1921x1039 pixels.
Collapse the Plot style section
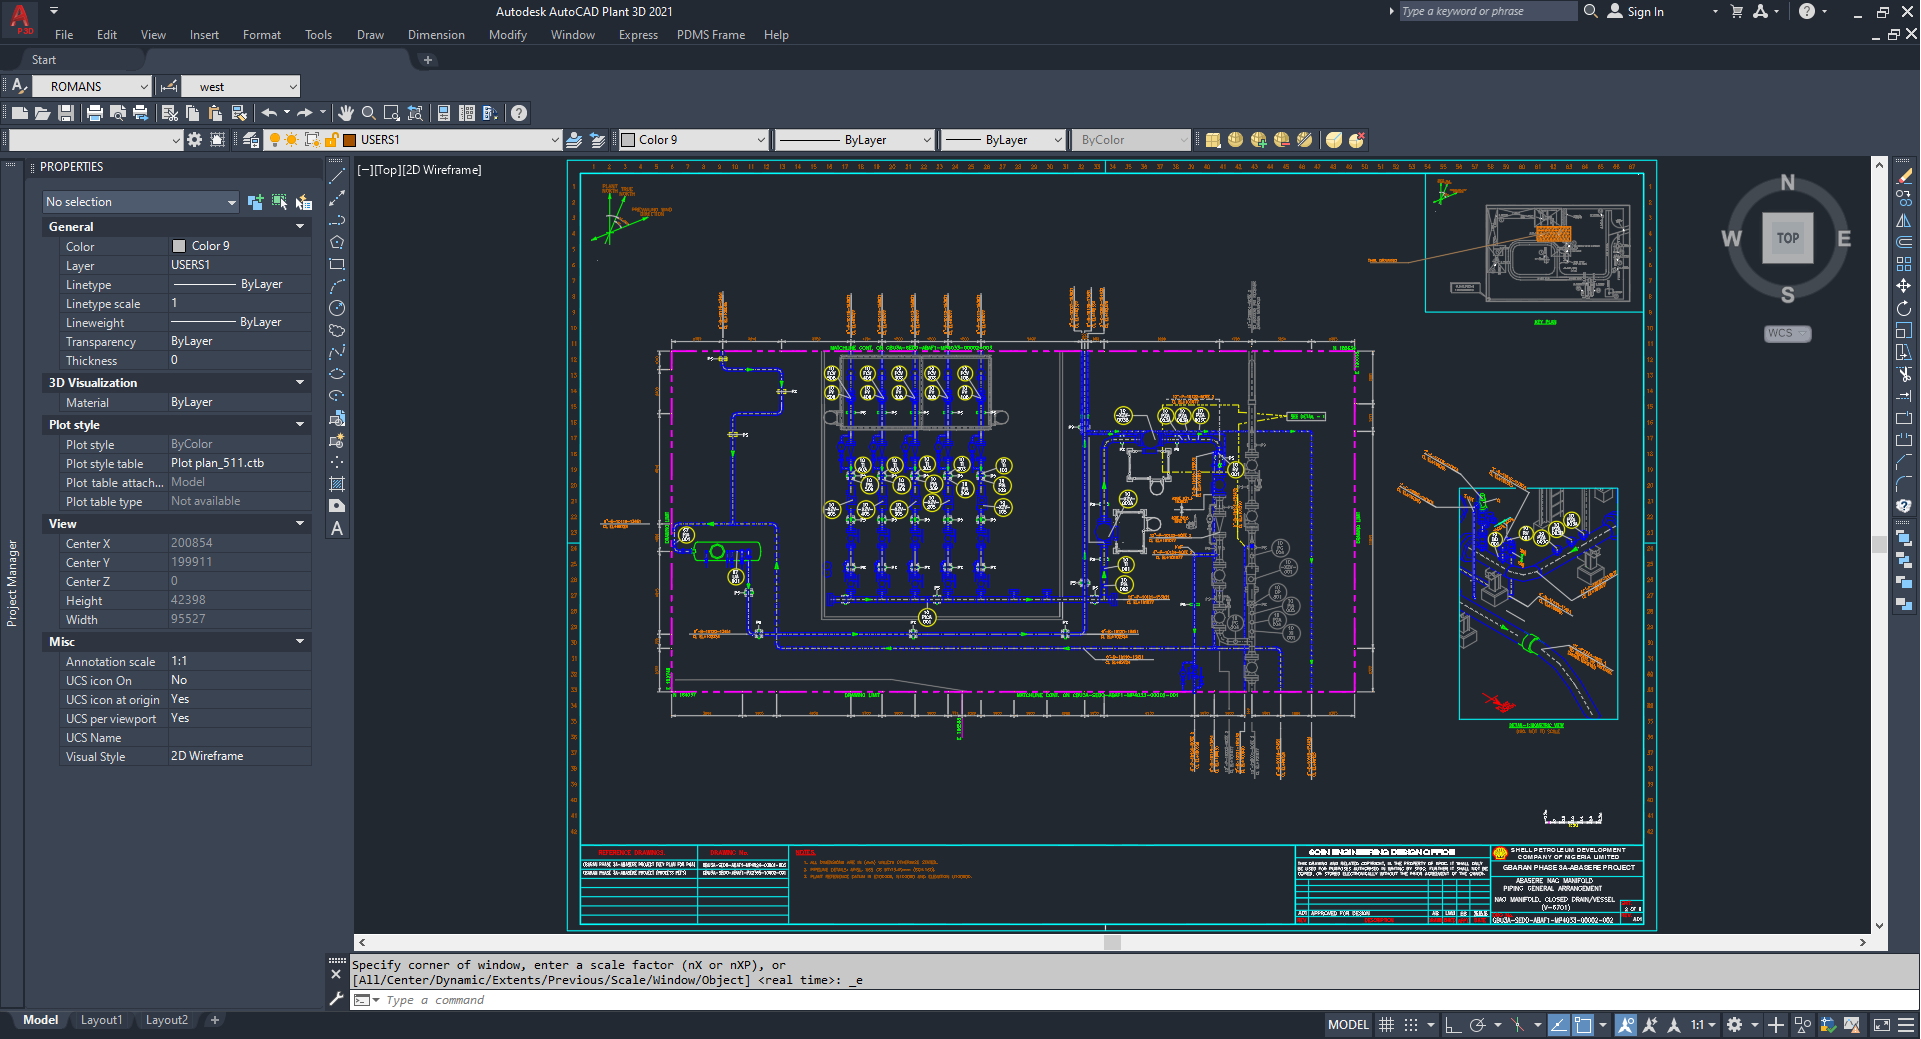299,425
